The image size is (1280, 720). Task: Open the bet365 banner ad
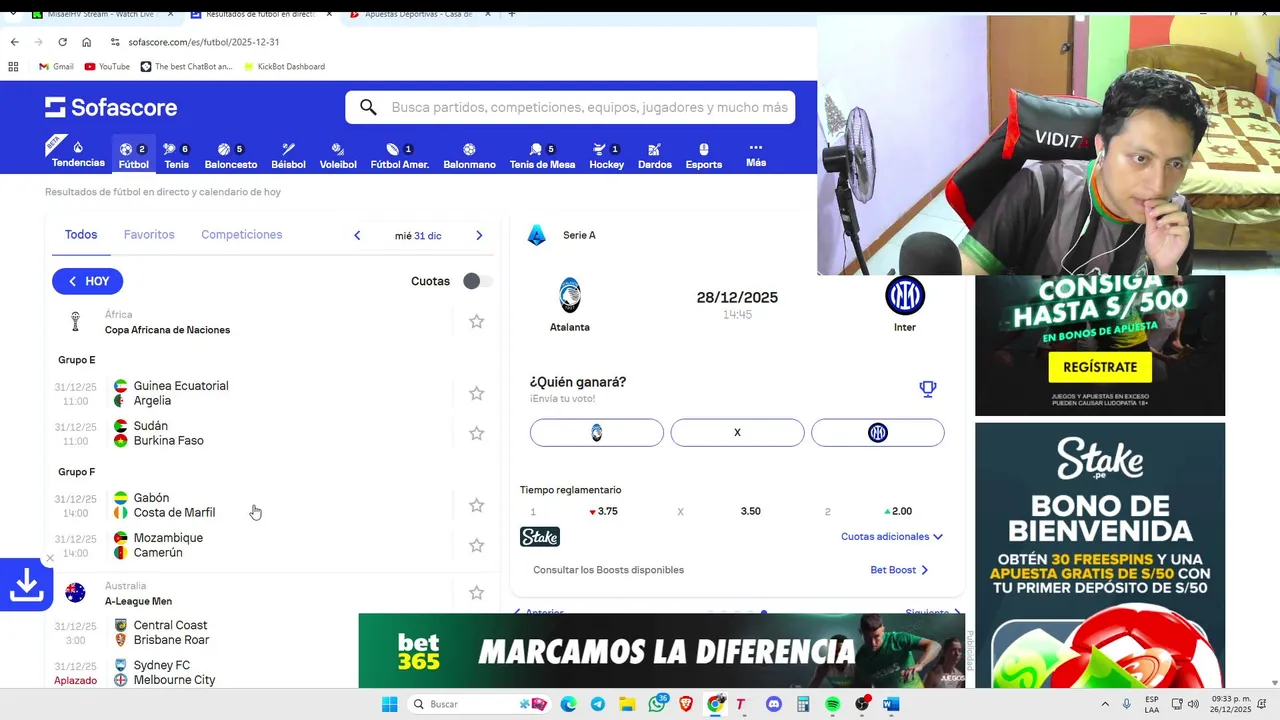[661, 650]
